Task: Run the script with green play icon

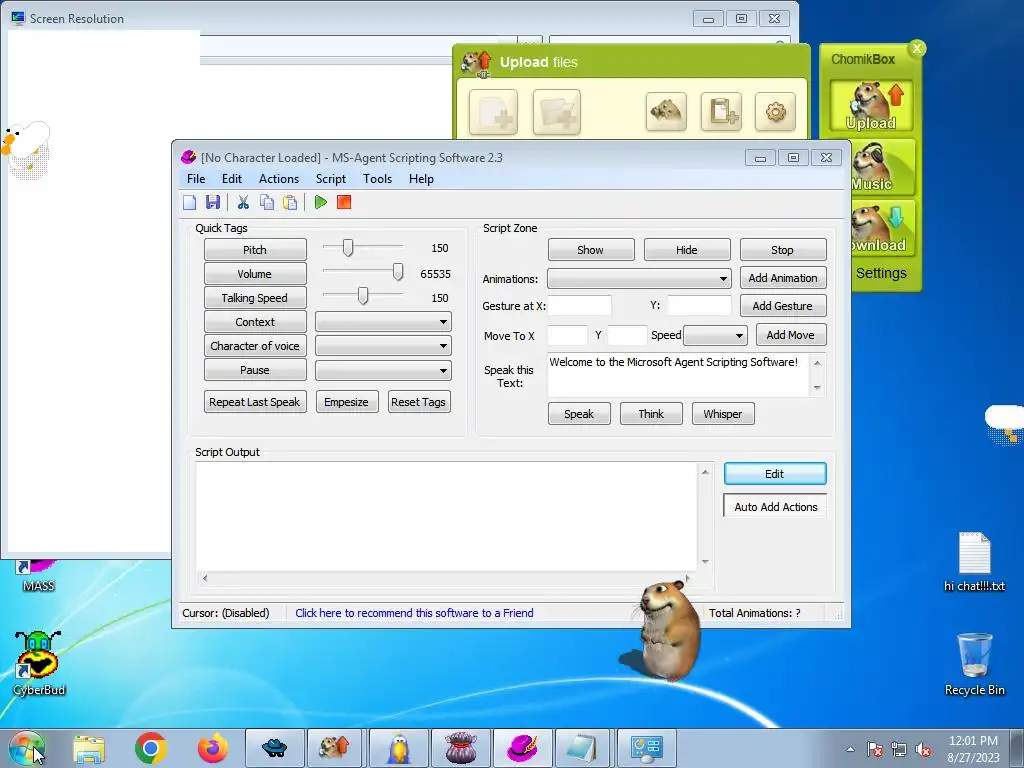Action: (321, 202)
